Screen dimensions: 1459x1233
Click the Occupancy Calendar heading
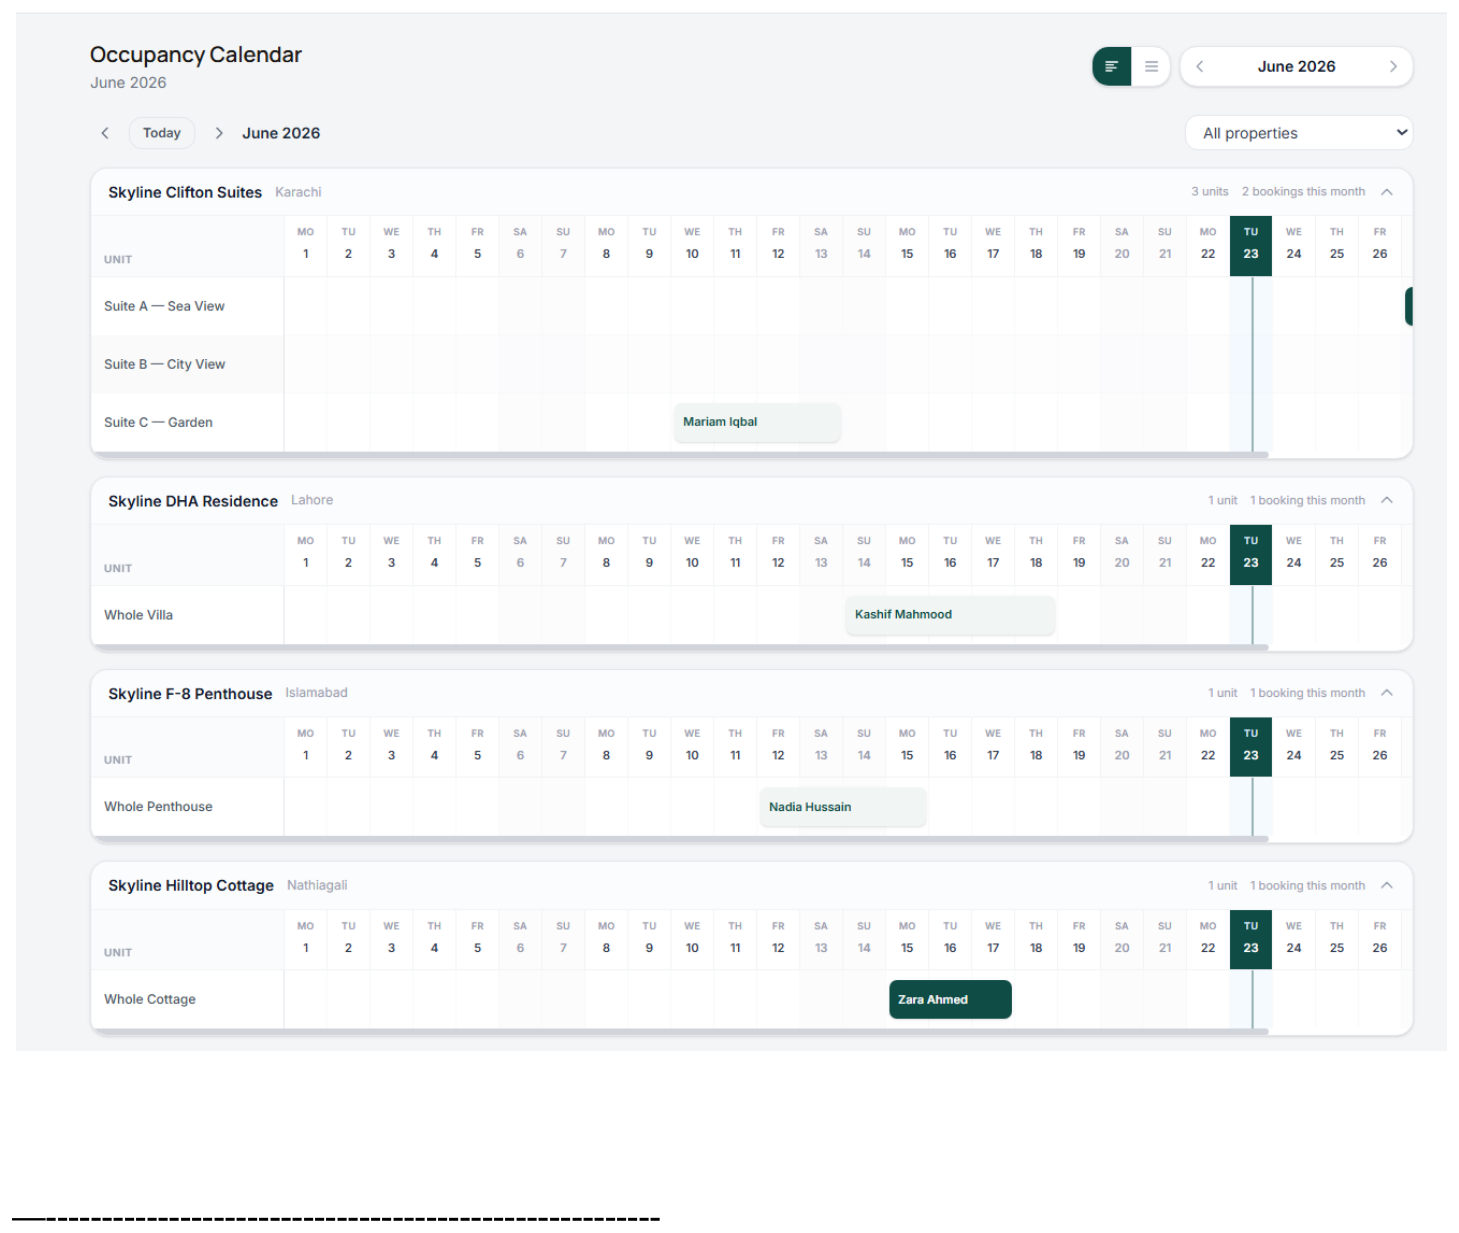196,55
